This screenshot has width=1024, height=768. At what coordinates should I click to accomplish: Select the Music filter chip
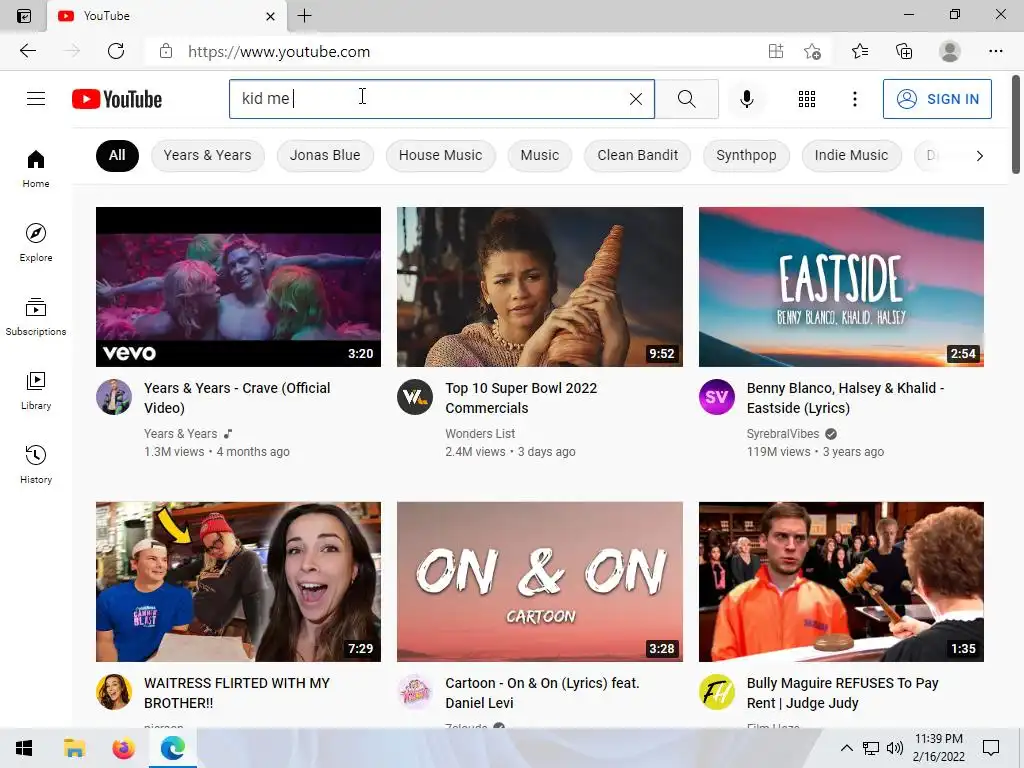539,155
